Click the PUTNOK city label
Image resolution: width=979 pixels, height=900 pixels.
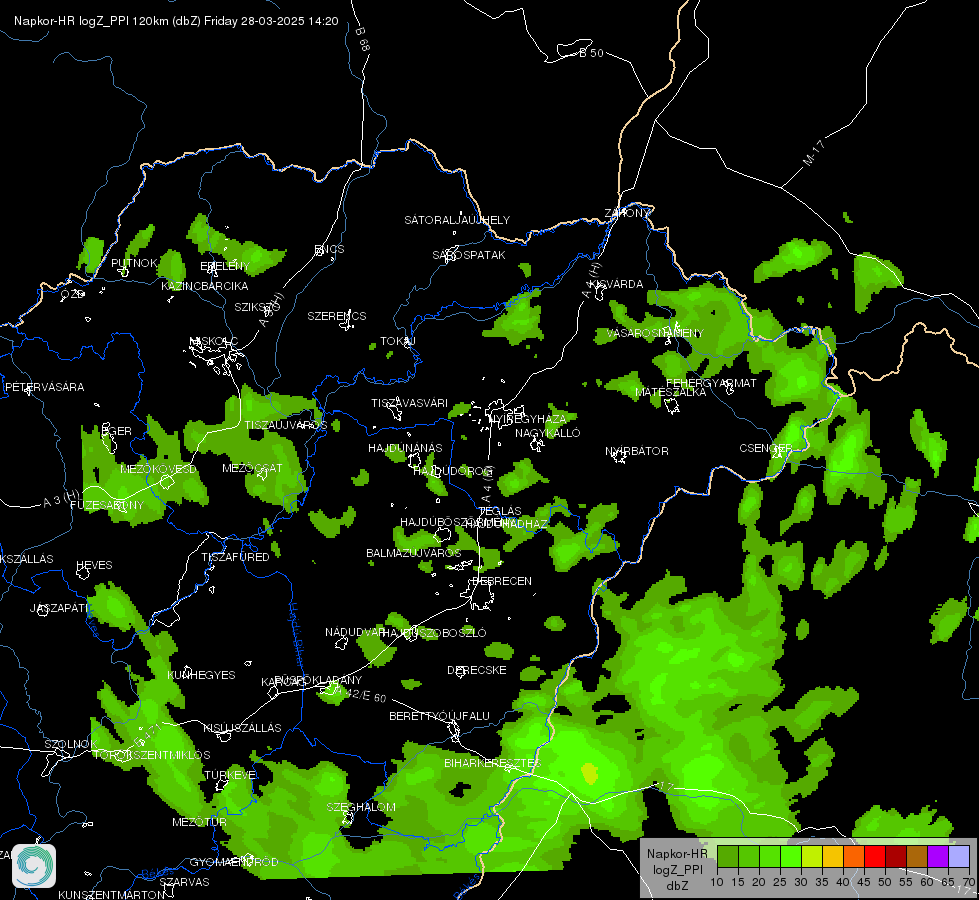134,263
